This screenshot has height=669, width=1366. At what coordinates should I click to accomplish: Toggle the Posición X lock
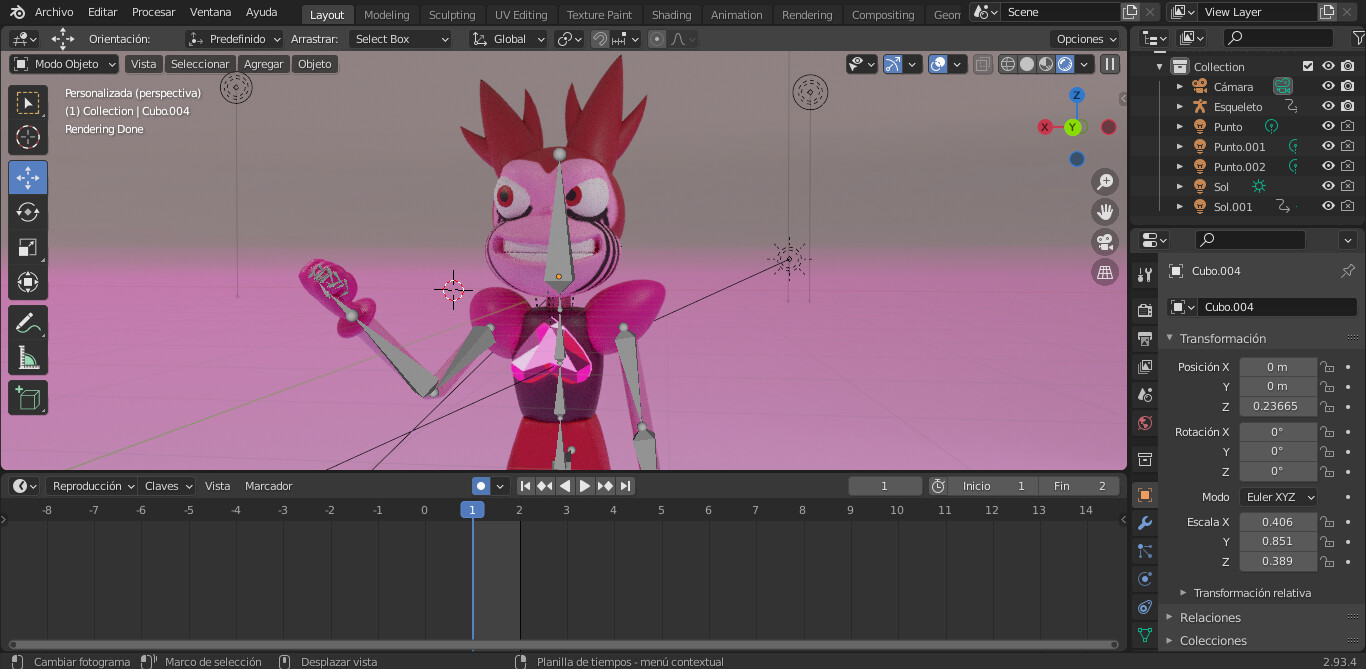pos(1327,367)
